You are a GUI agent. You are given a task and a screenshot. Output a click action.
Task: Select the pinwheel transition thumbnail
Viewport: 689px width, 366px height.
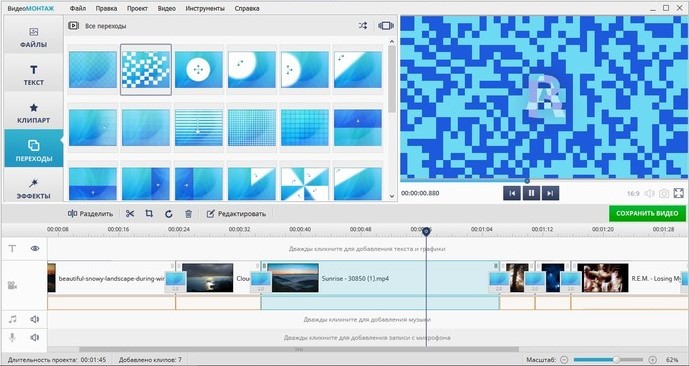[305, 185]
